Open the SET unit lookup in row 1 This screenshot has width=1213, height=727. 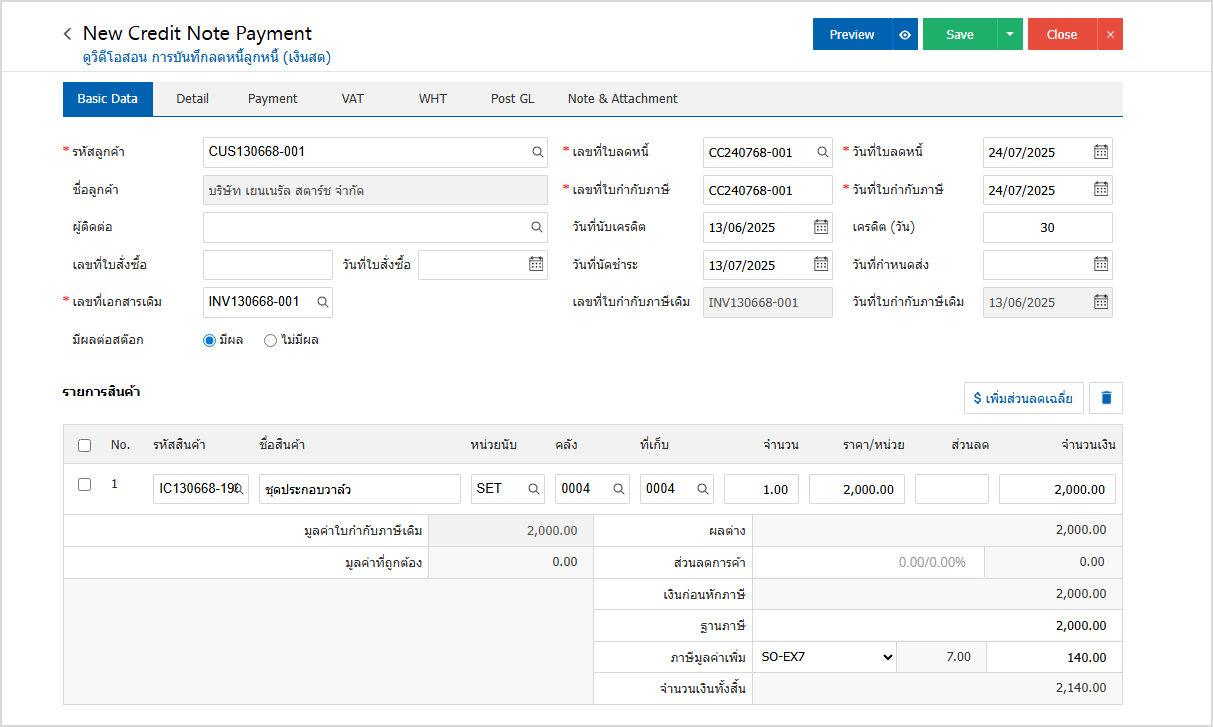[x=536, y=489]
